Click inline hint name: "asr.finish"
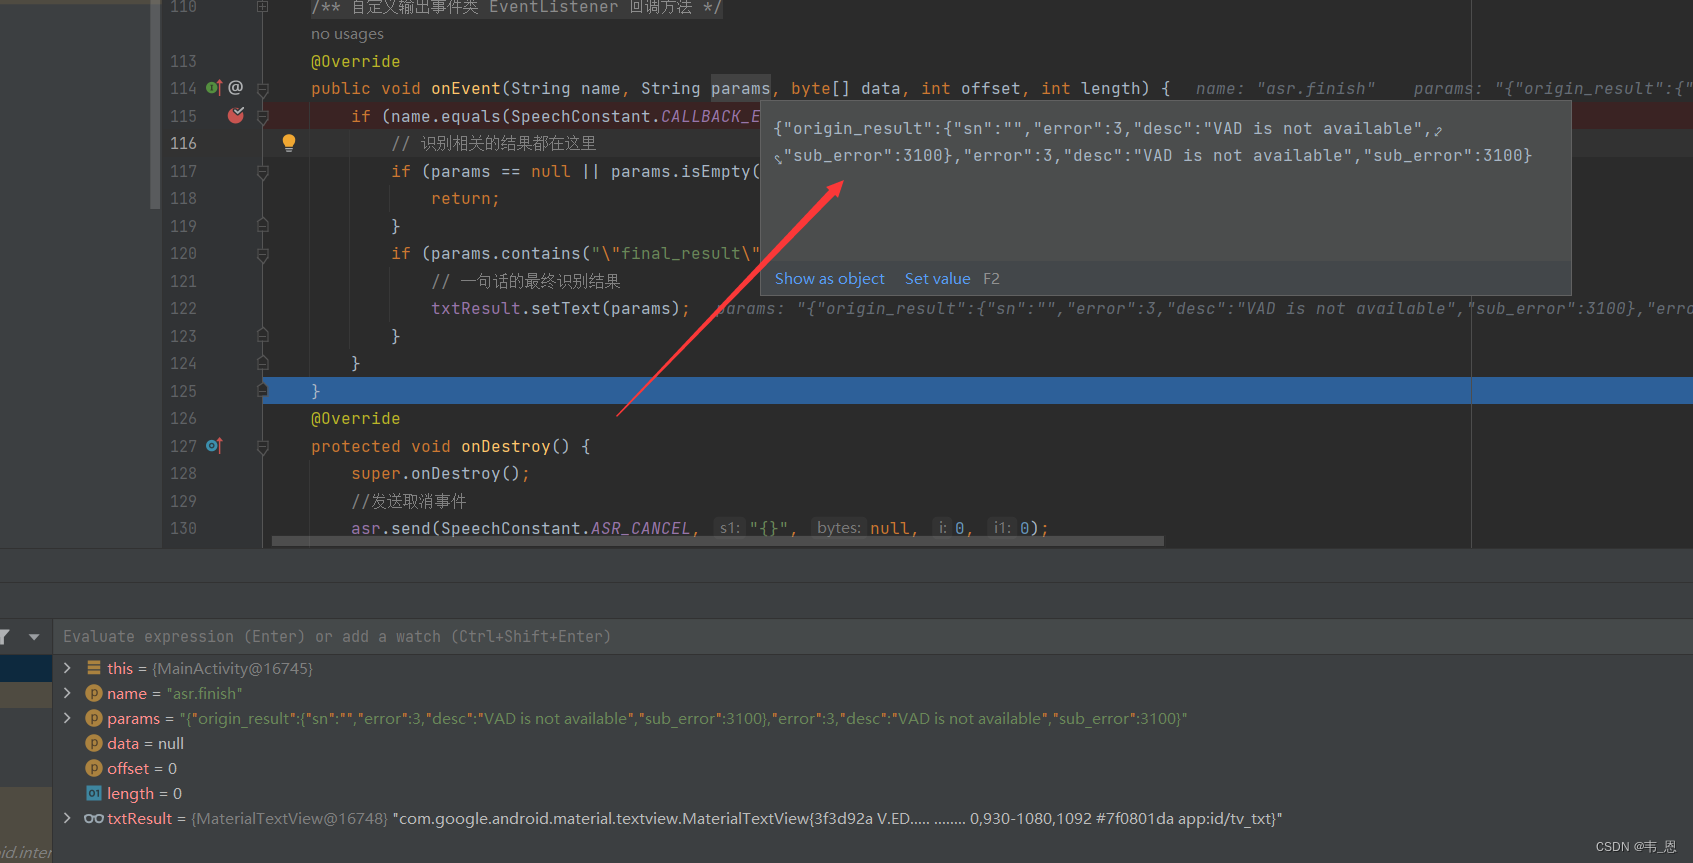The height and width of the screenshot is (863, 1693). point(1285,88)
